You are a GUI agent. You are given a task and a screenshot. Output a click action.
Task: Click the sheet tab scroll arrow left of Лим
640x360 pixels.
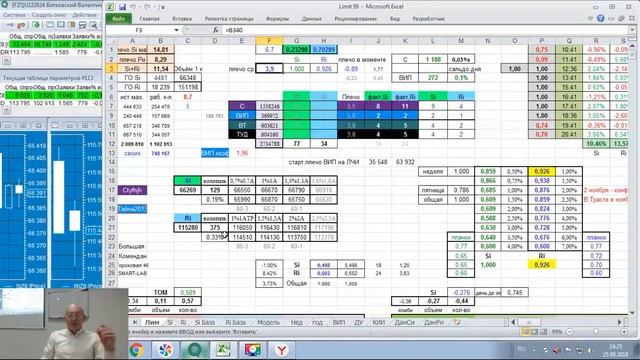coord(135,322)
